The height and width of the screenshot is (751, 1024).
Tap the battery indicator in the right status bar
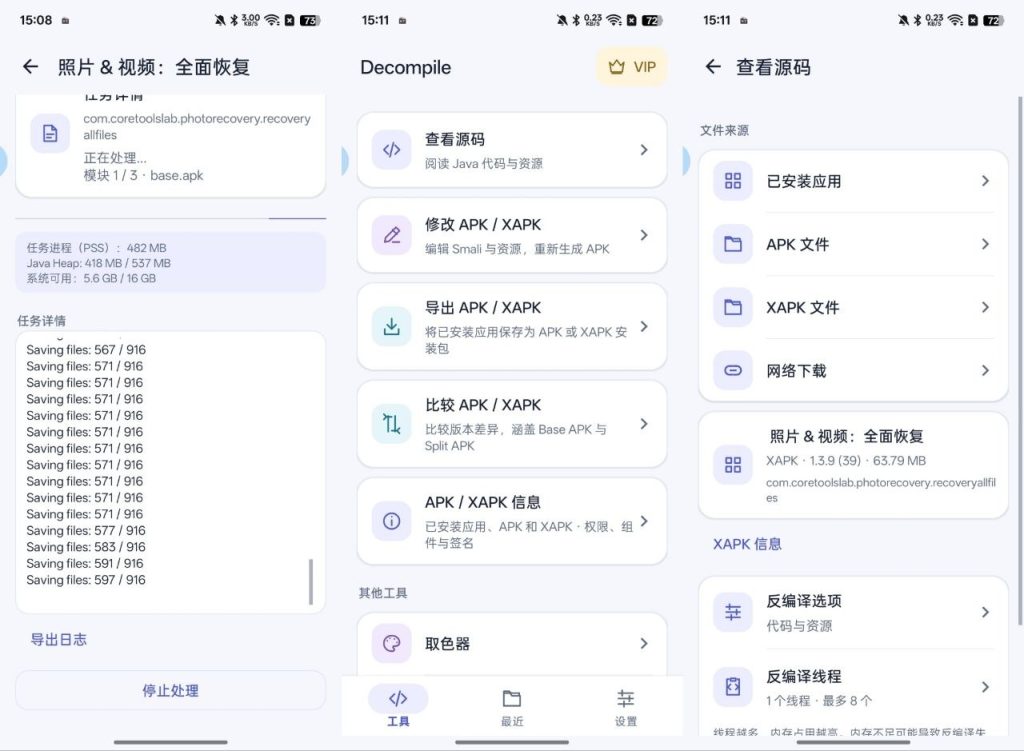(993, 20)
